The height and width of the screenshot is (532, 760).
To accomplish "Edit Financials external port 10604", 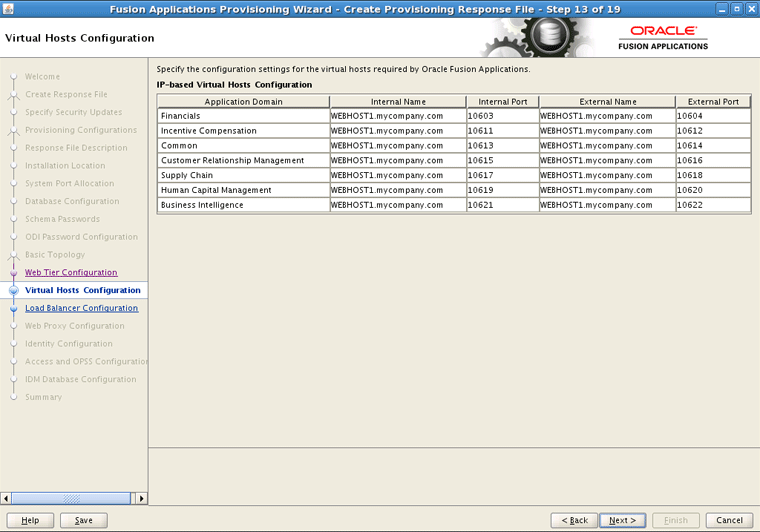I will pyautogui.click(x=713, y=116).
